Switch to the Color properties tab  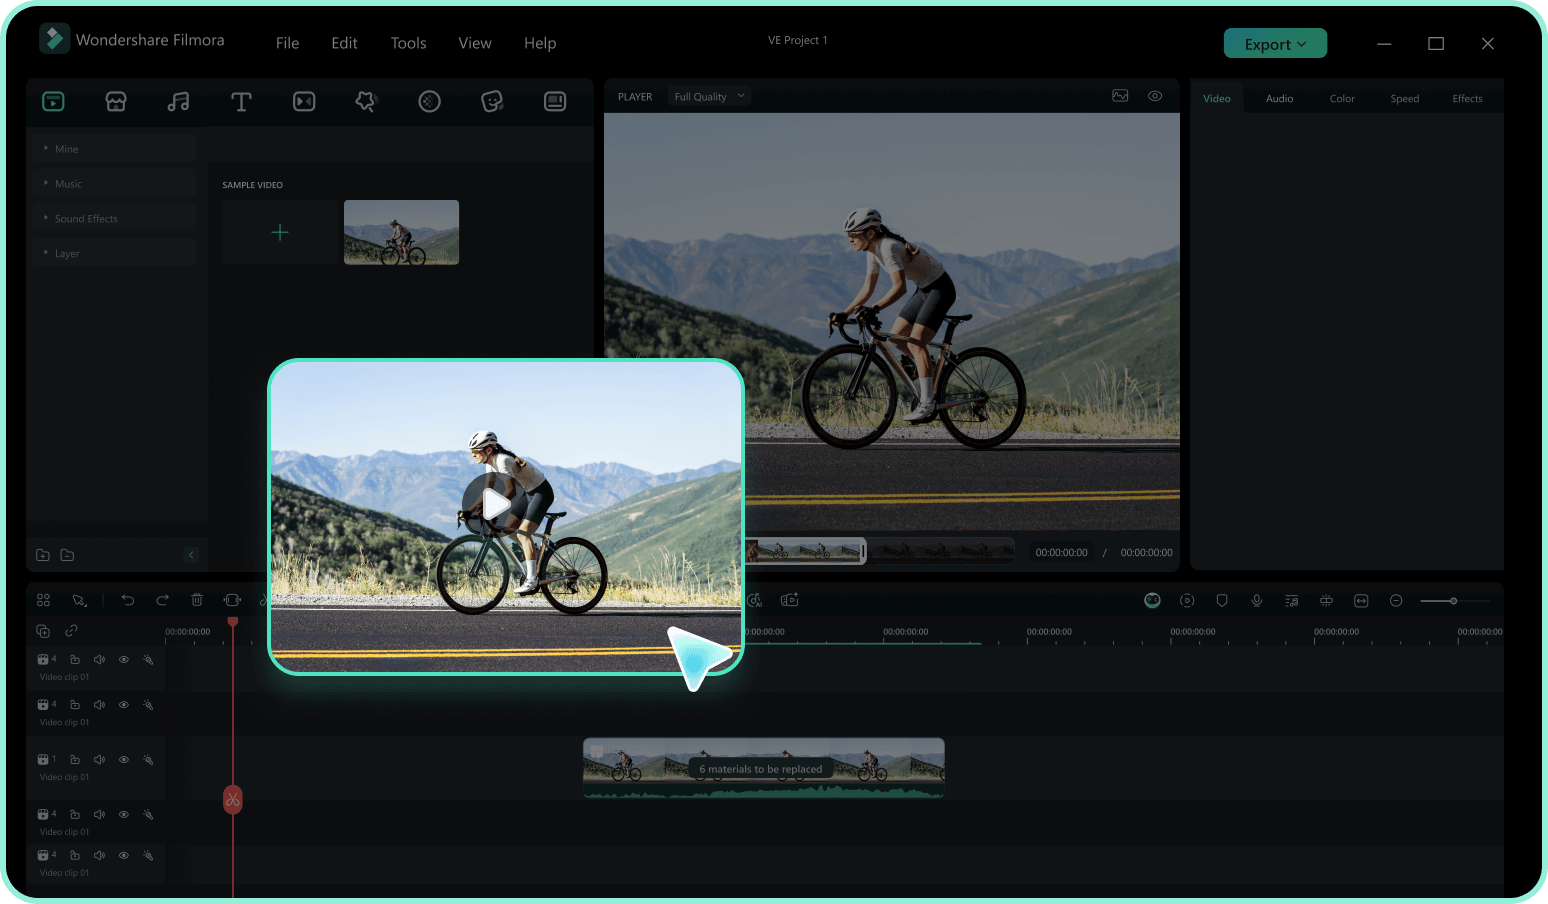click(1342, 99)
